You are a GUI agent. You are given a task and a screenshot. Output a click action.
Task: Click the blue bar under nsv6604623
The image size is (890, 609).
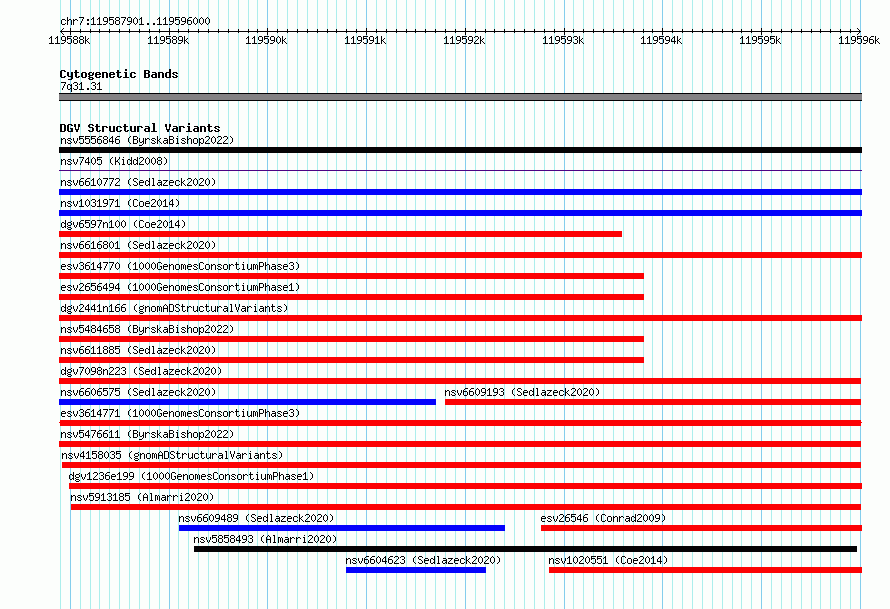coord(416,570)
